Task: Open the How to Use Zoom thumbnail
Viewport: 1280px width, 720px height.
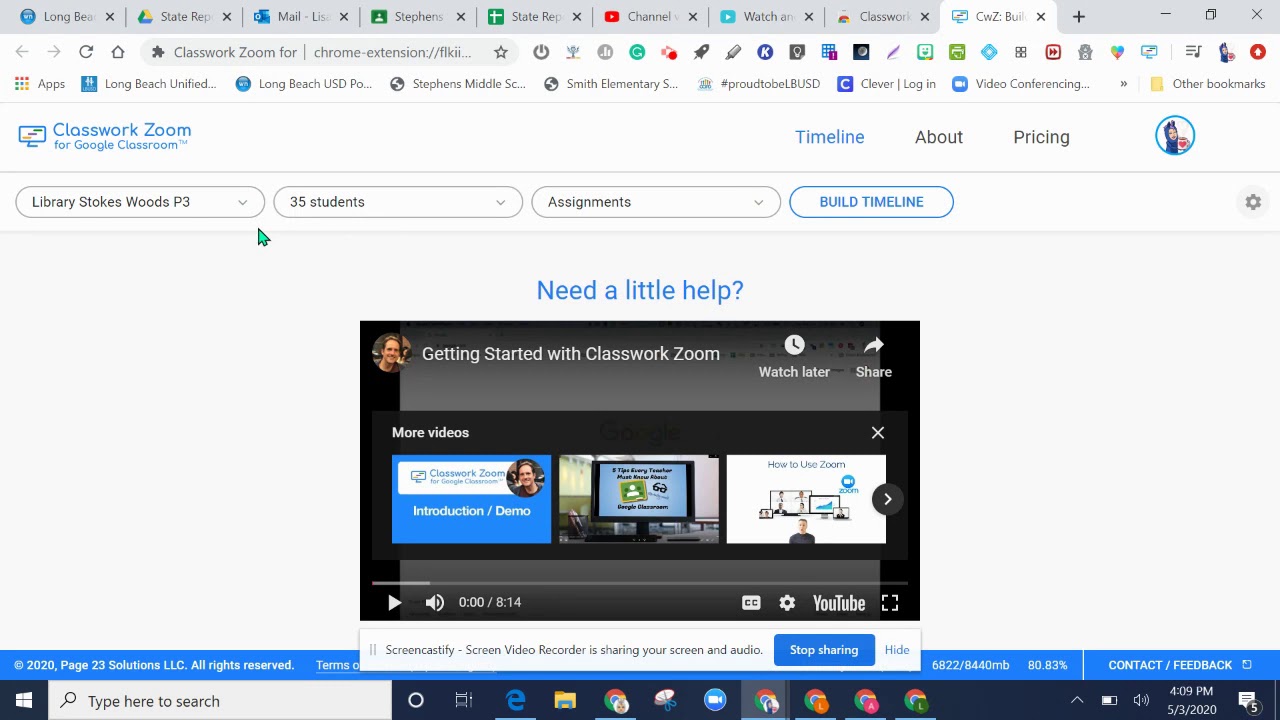Action: (x=806, y=499)
